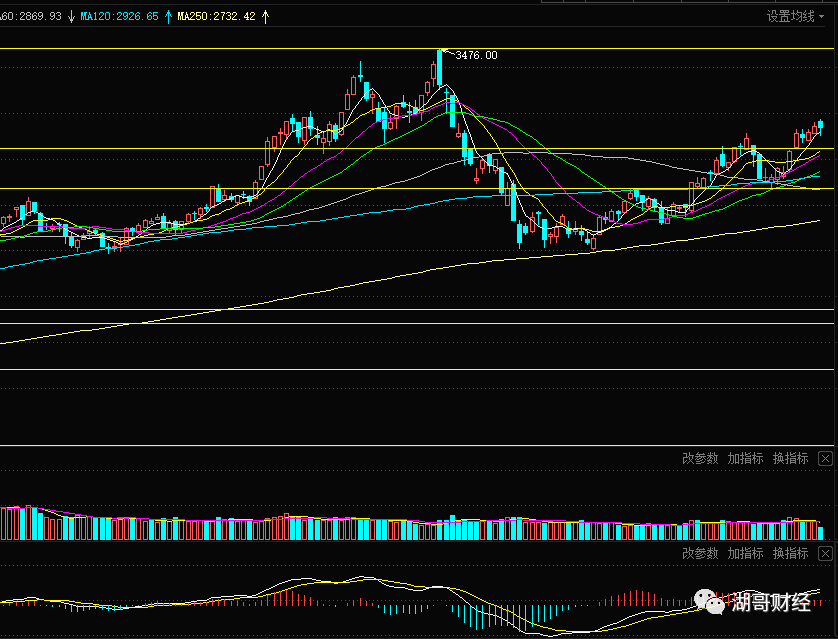Click the 湖哥财经 watermark text

coord(771,603)
